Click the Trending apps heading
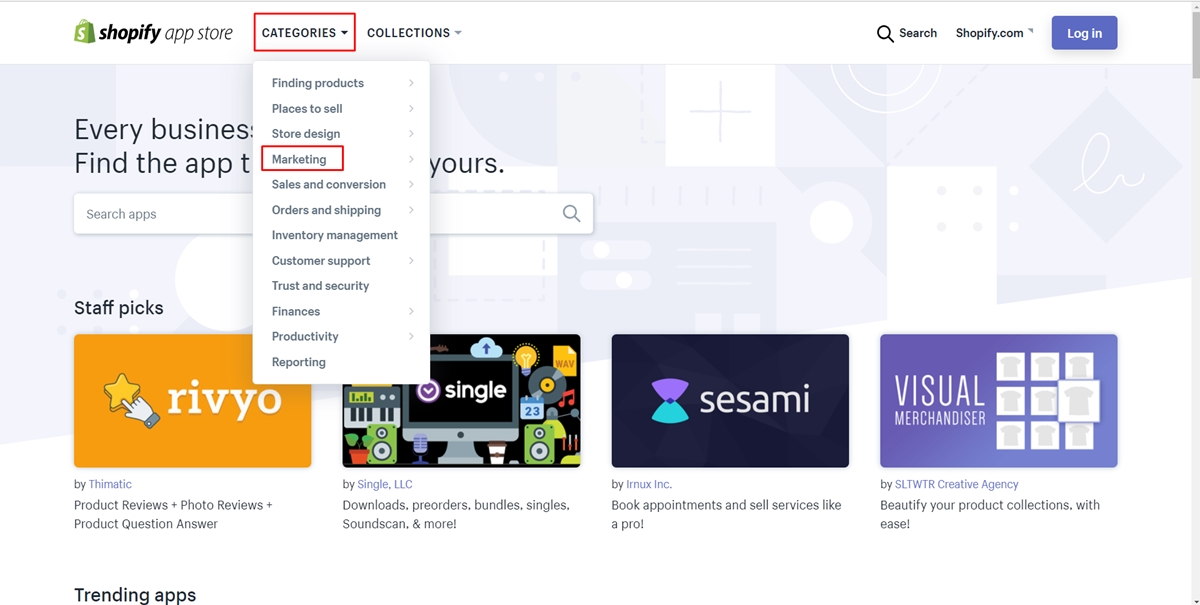 click(135, 595)
